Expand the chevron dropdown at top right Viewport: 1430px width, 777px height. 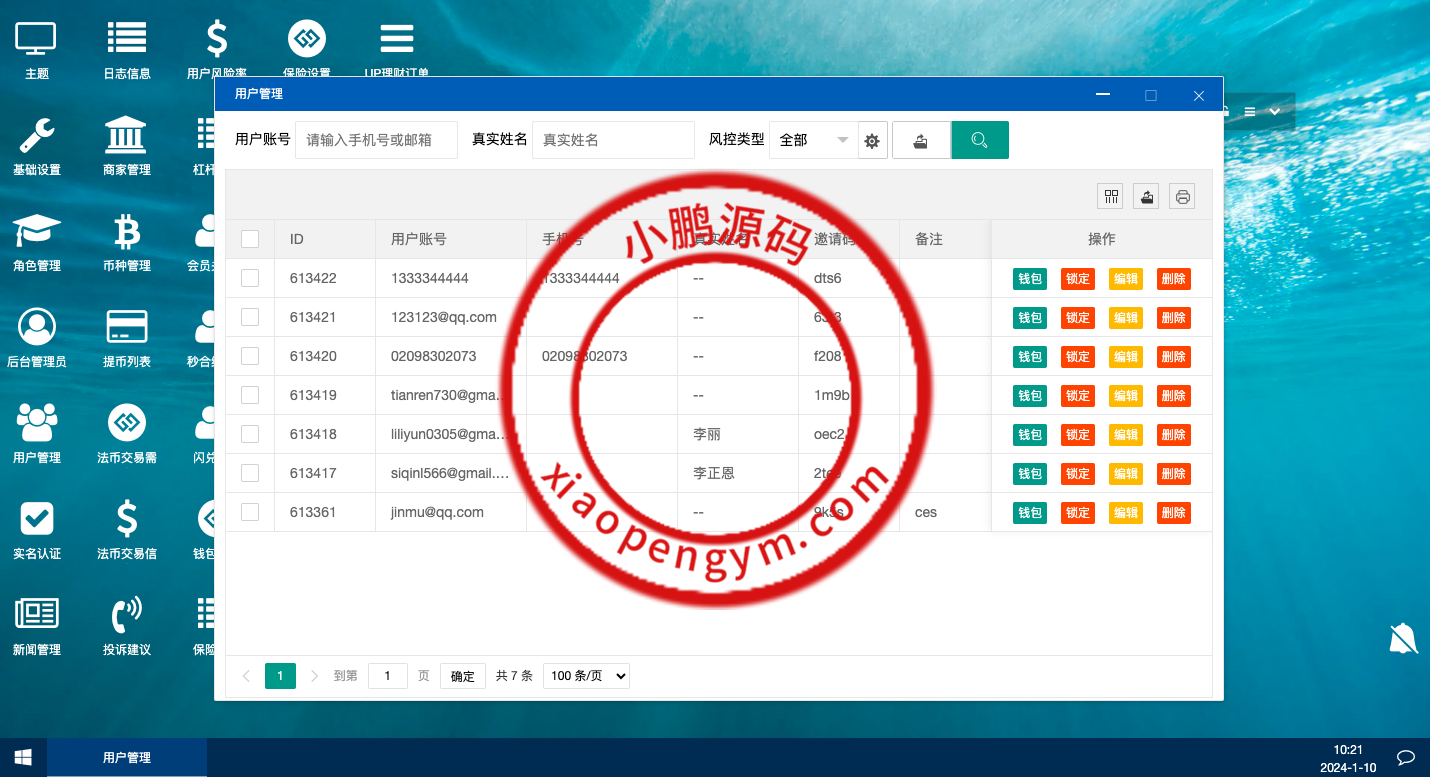[1274, 112]
